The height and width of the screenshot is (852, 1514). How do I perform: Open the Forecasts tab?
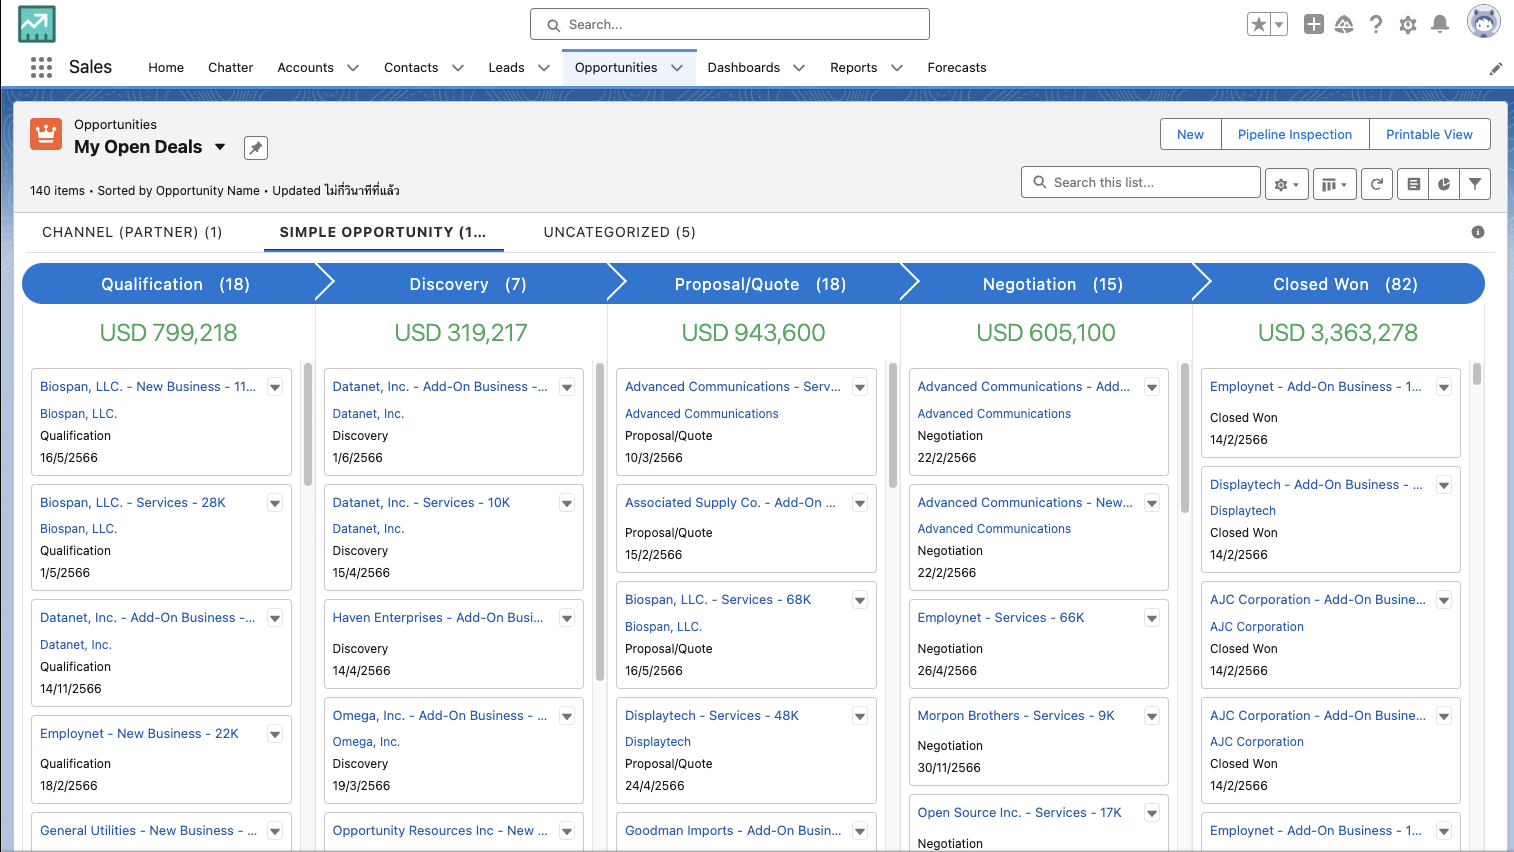tap(957, 68)
